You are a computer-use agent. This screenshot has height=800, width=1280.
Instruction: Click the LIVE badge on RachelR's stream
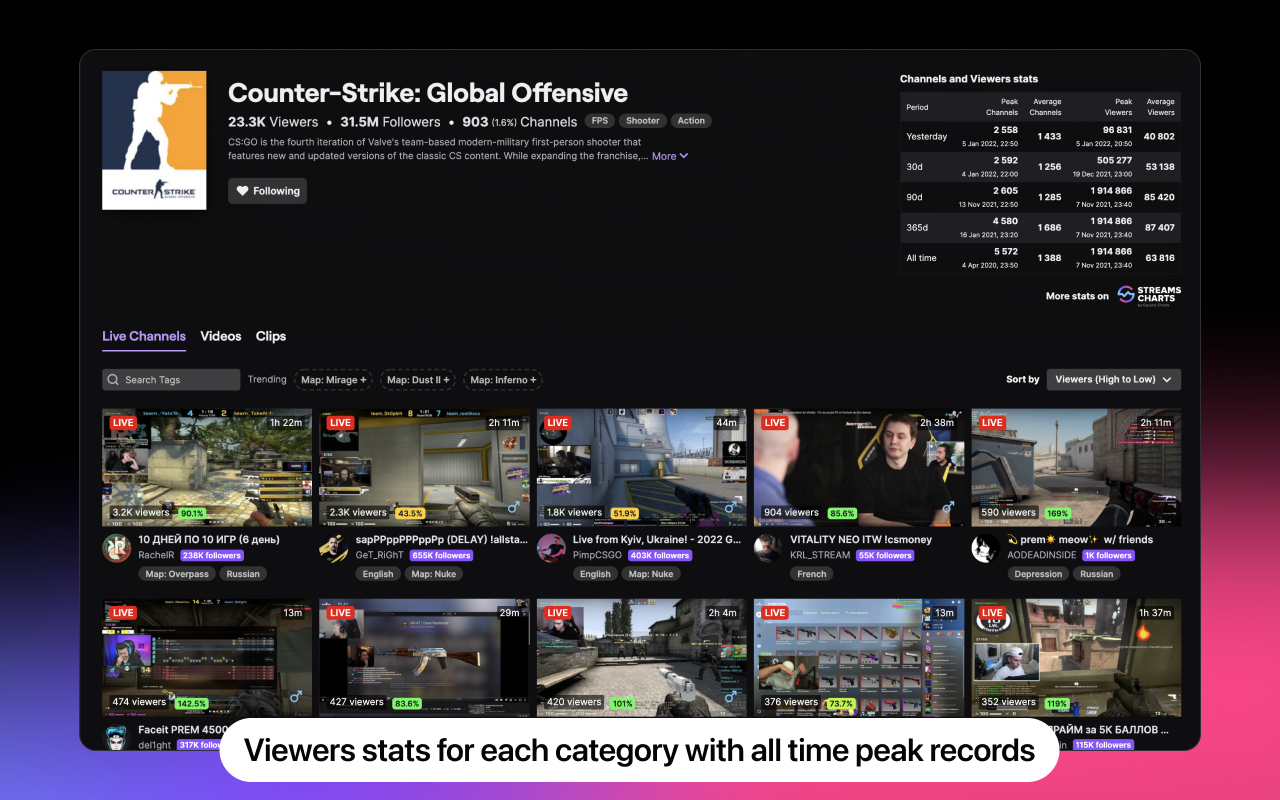pos(122,422)
